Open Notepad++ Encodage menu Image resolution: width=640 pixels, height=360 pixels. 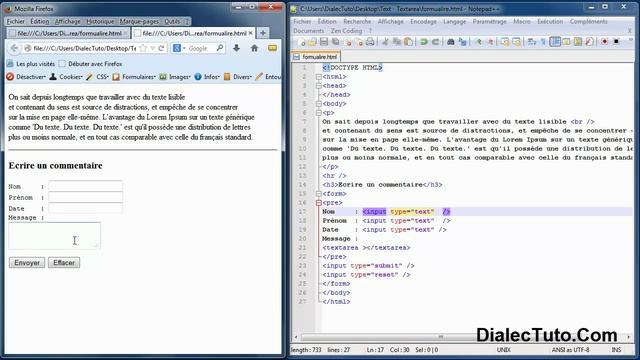coord(423,21)
